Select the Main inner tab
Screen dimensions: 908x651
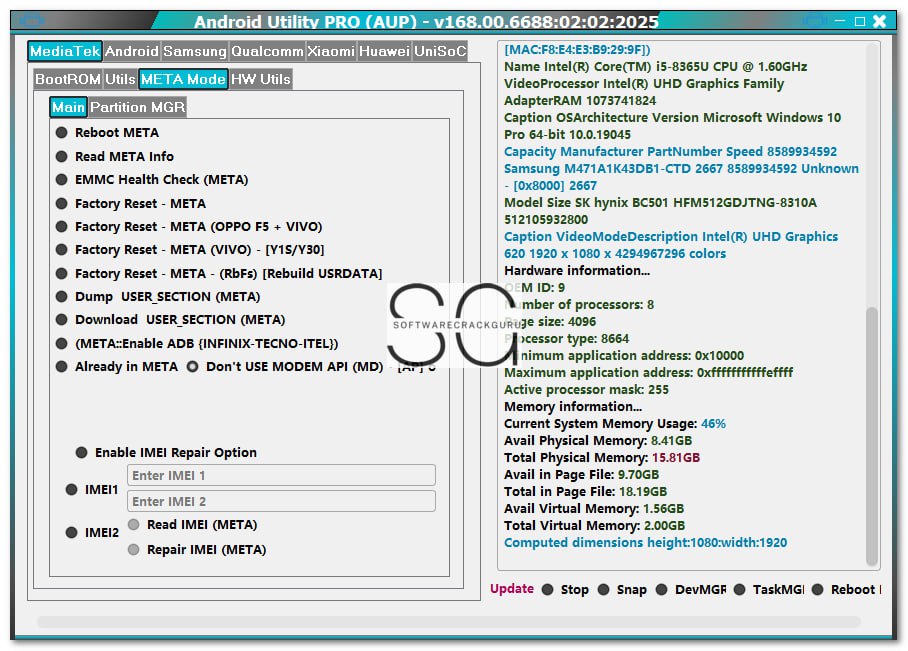[68, 107]
